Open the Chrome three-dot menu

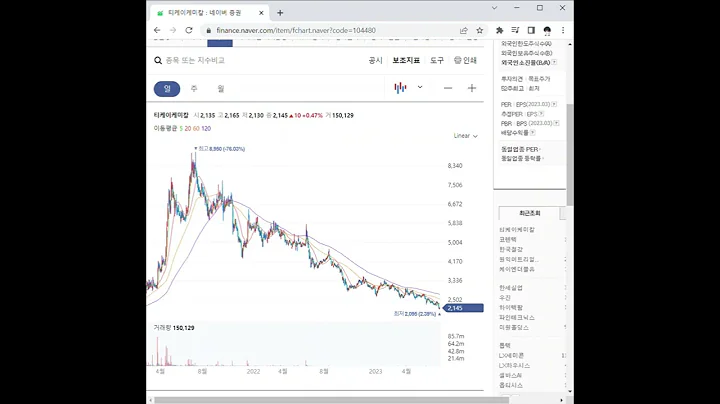point(563,30)
